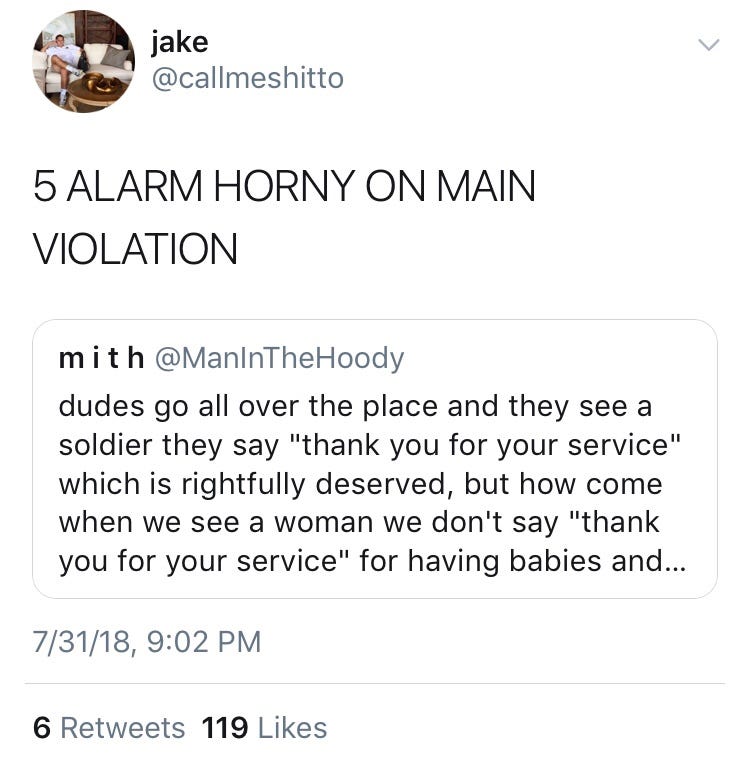Click quoted line starting with when we see

pos(359,523)
